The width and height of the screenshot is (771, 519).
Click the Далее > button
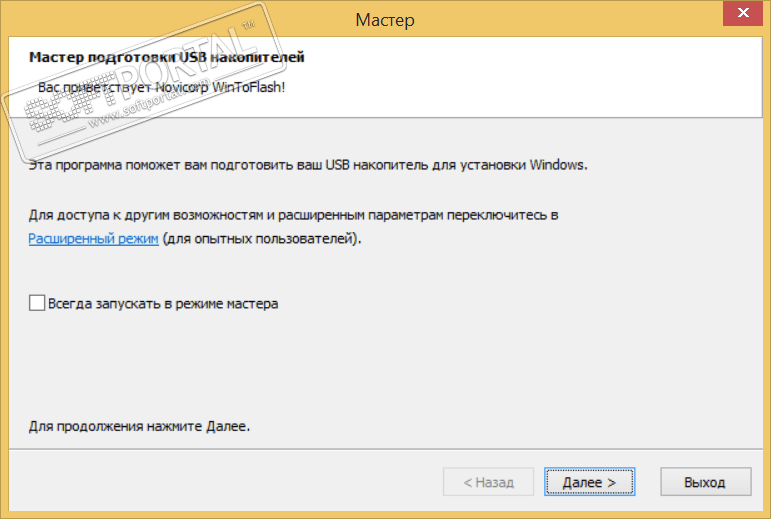[589, 482]
